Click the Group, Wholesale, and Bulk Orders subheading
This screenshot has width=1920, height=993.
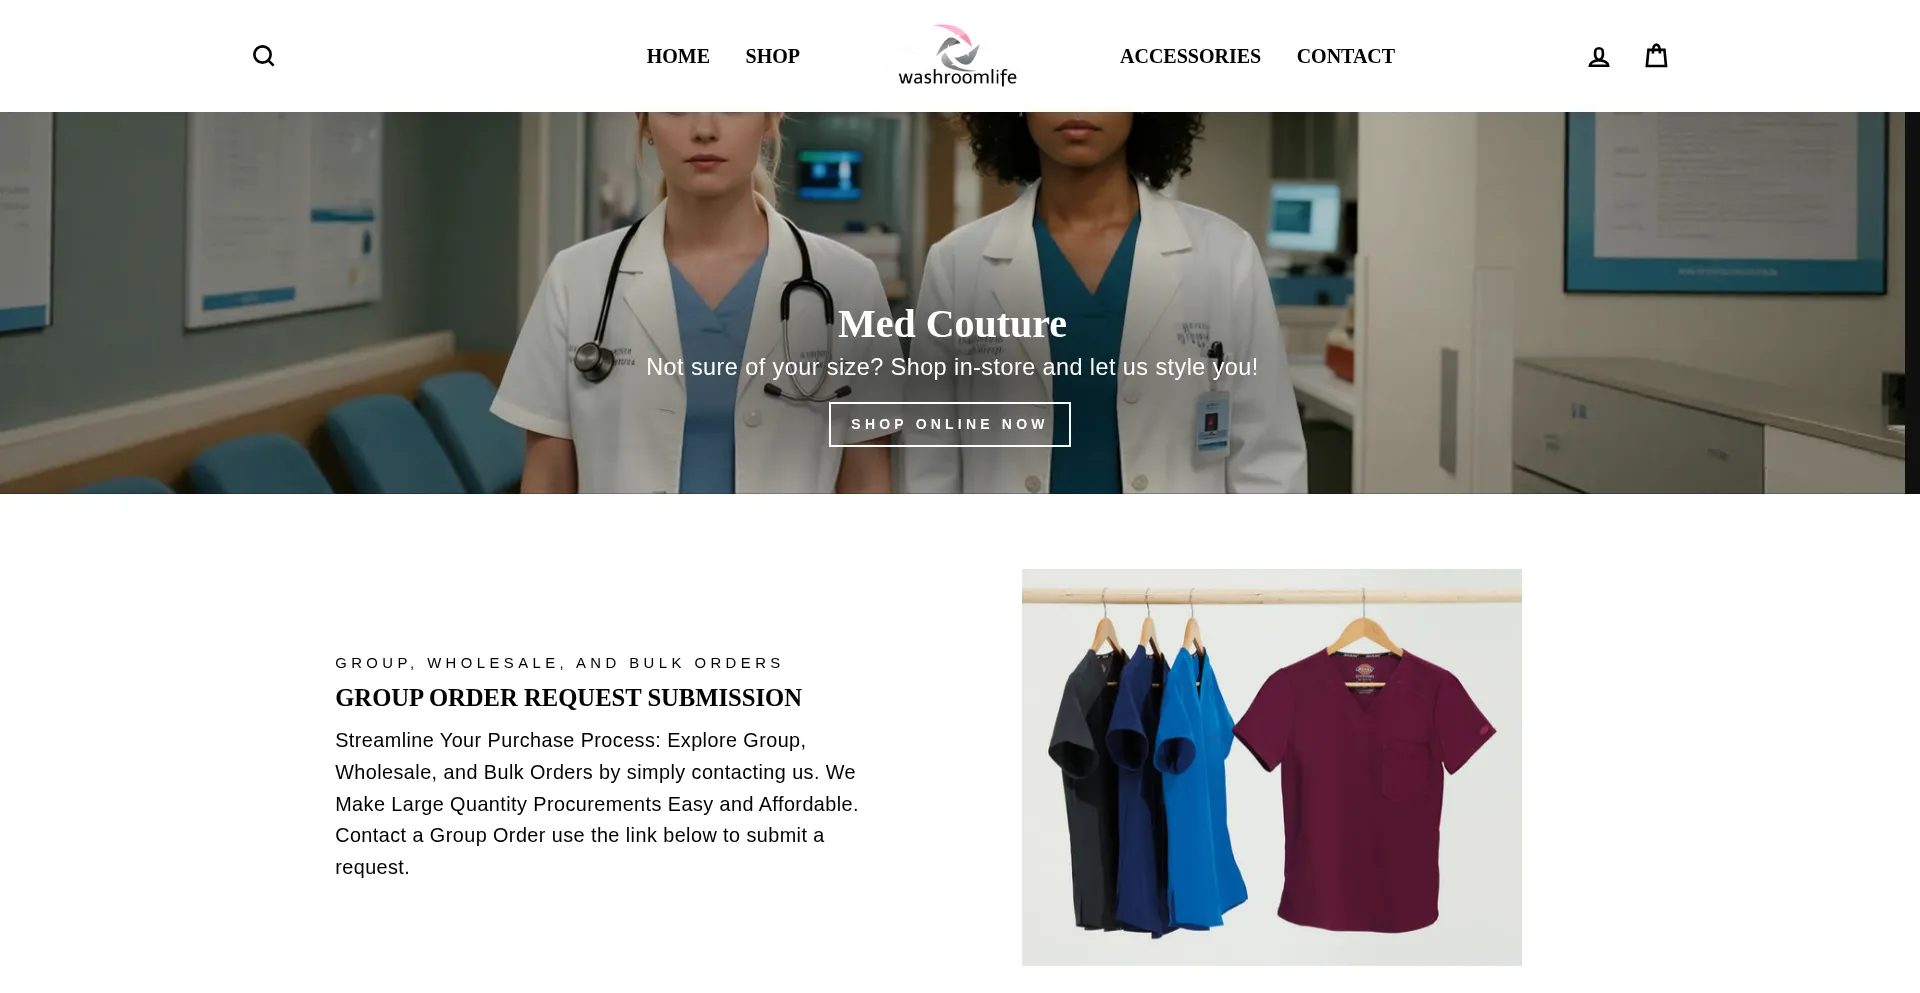(x=559, y=663)
